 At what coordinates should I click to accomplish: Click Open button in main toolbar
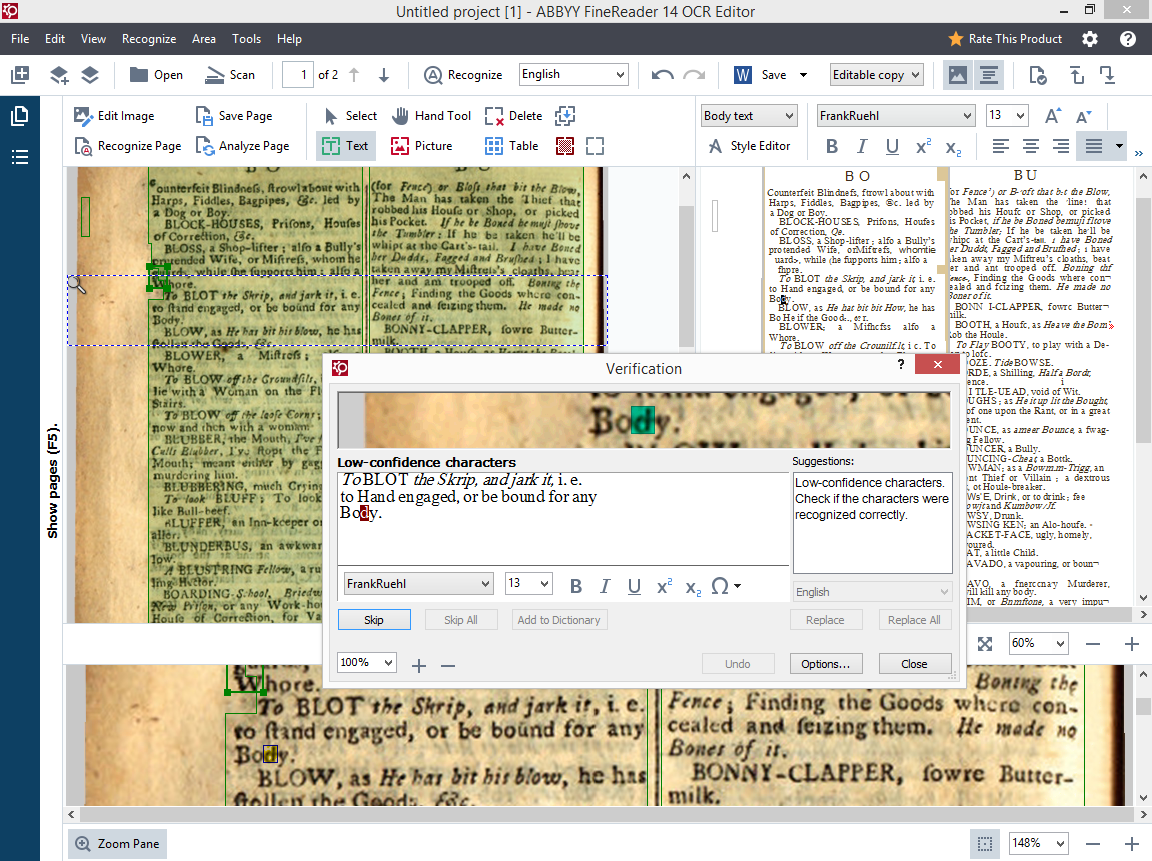156,74
